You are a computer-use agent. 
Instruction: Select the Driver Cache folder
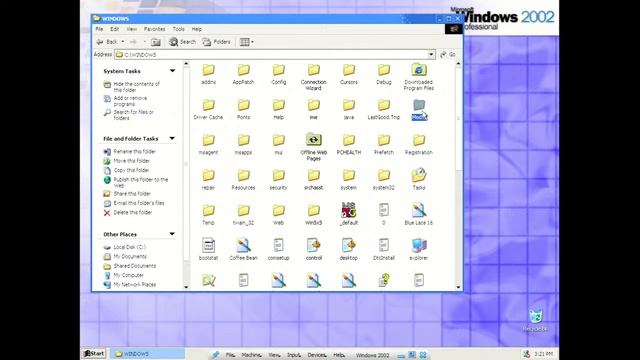[208, 109]
